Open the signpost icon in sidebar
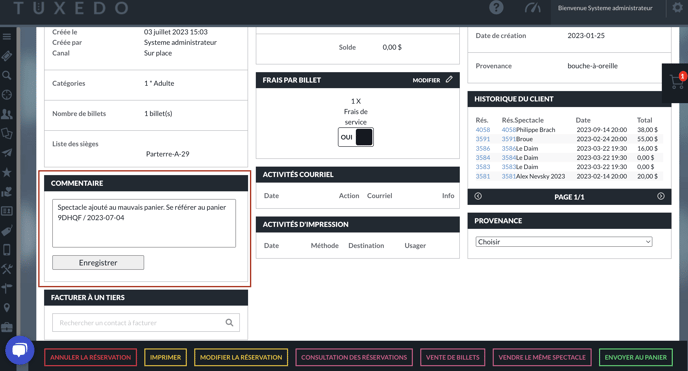688x371 pixels. [x=7, y=288]
